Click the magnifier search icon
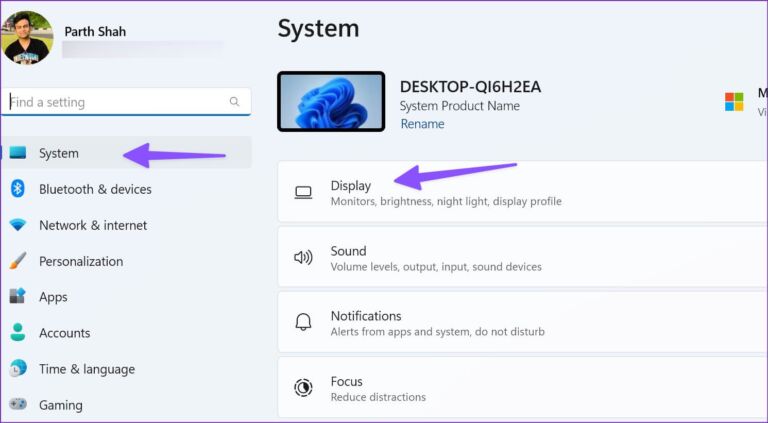This screenshot has height=423, width=768. point(235,101)
